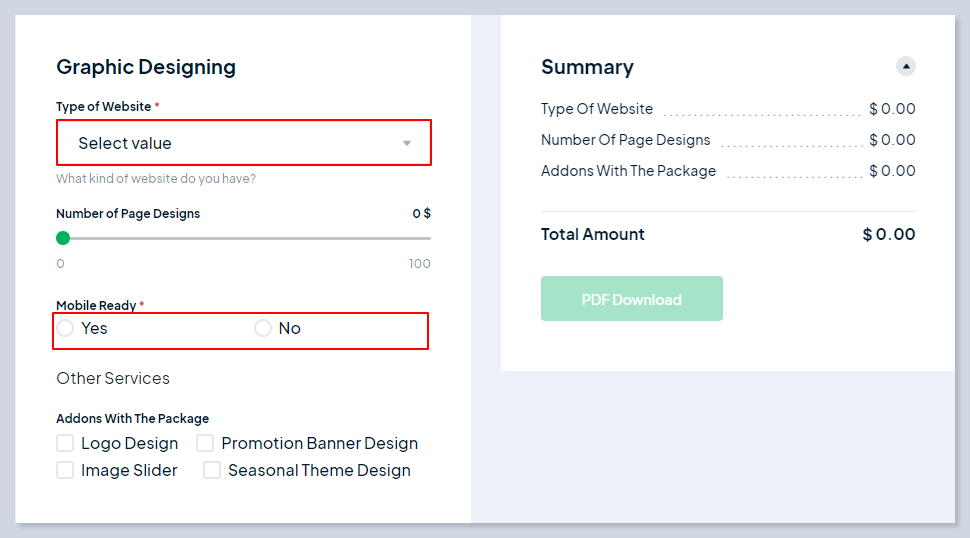Enable Seasonal Theme Design addon
970x538 pixels.
pyautogui.click(x=212, y=470)
